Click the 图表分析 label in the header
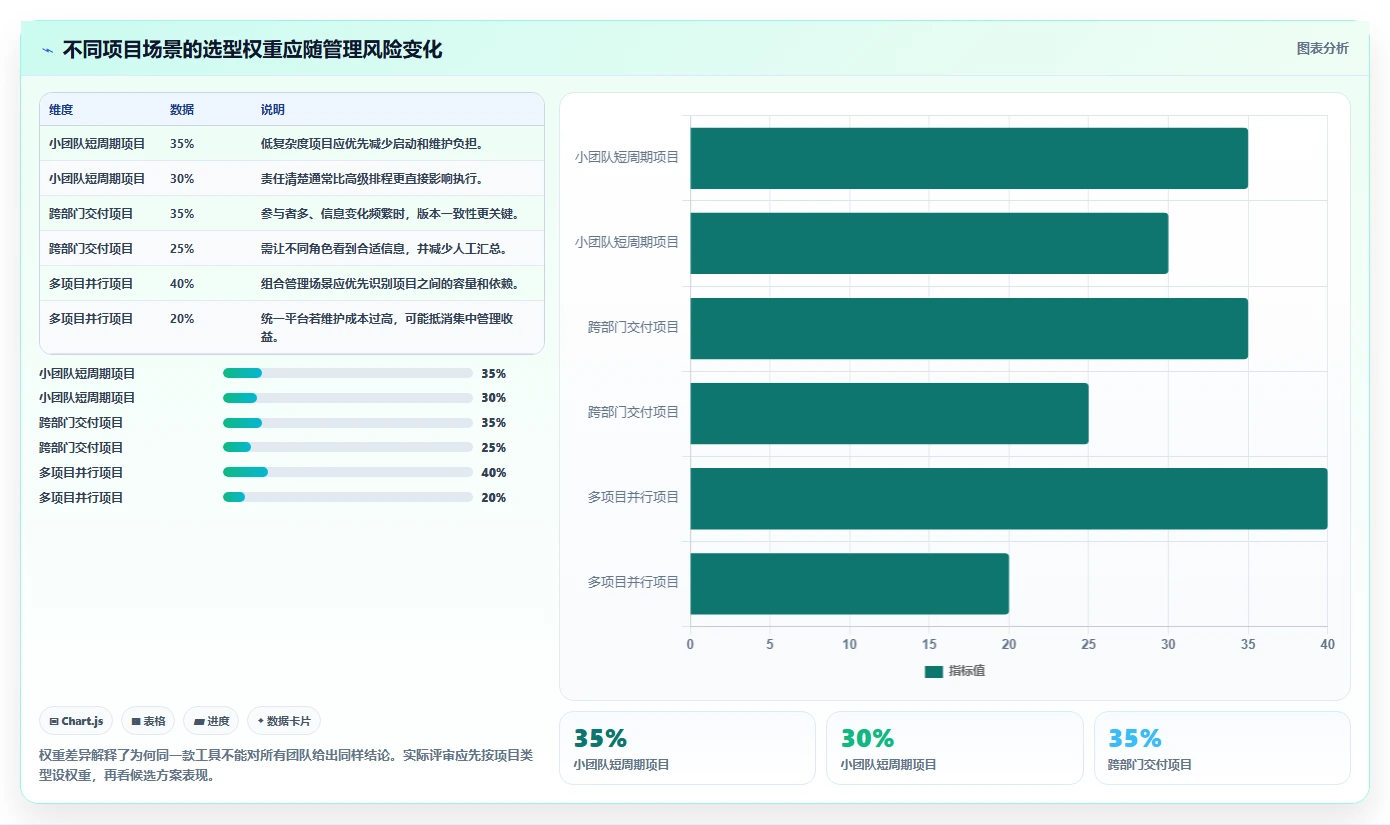 [1322, 48]
